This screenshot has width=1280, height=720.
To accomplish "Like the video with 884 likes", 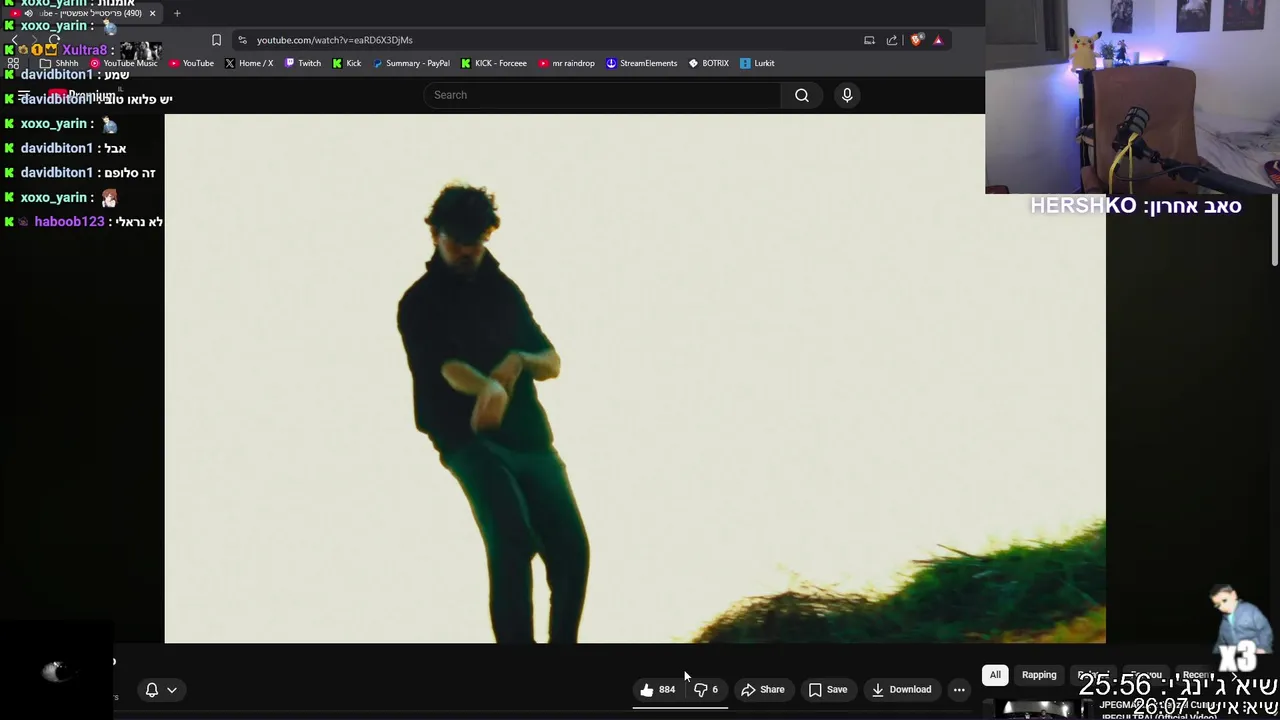I will pyautogui.click(x=657, y=689).
